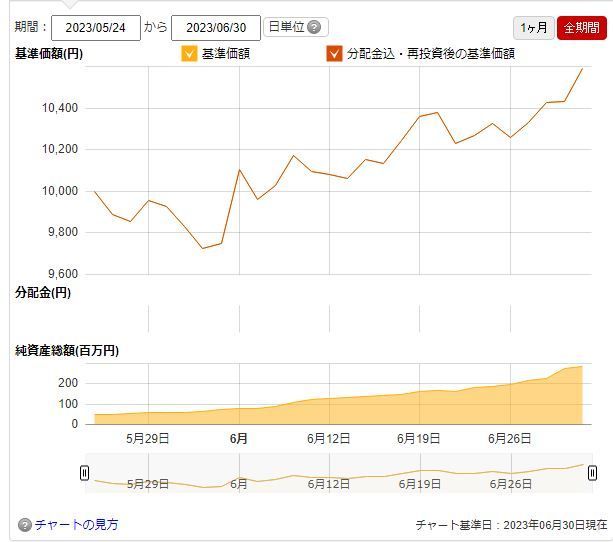Focus the start date field 2023/05/24
The image size is (613, 542).
pyautogui.click(x=95, y=28)
